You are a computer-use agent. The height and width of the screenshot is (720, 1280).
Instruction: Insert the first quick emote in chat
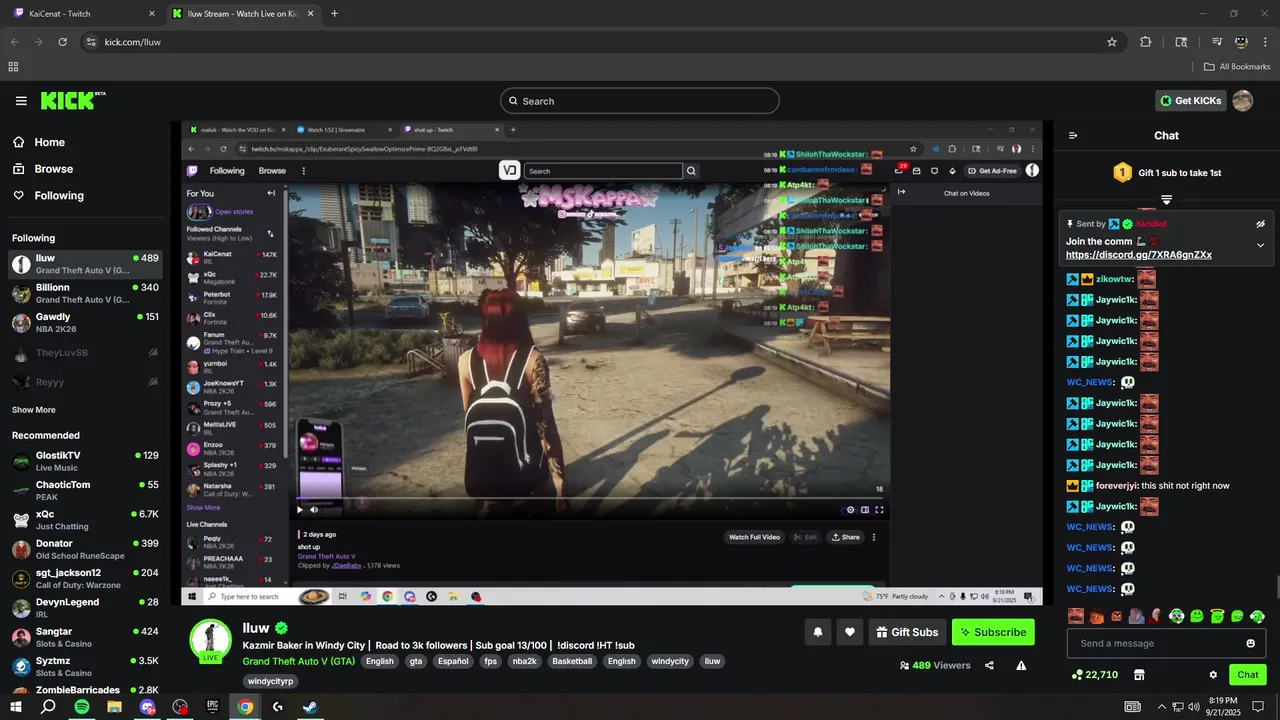1076,616
